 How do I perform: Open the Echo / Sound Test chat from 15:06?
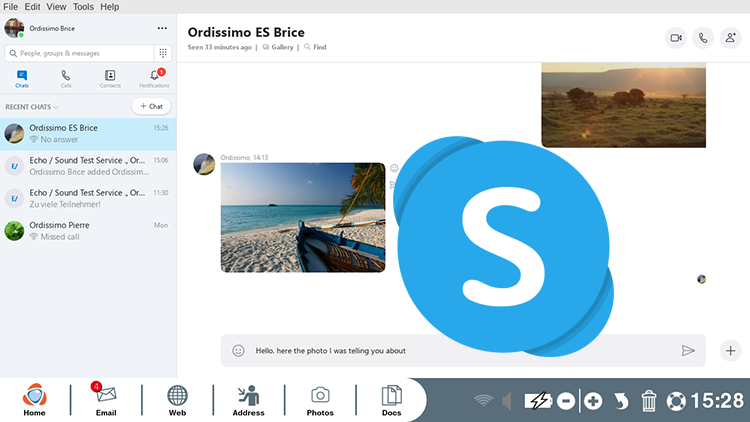coord(88,166)
